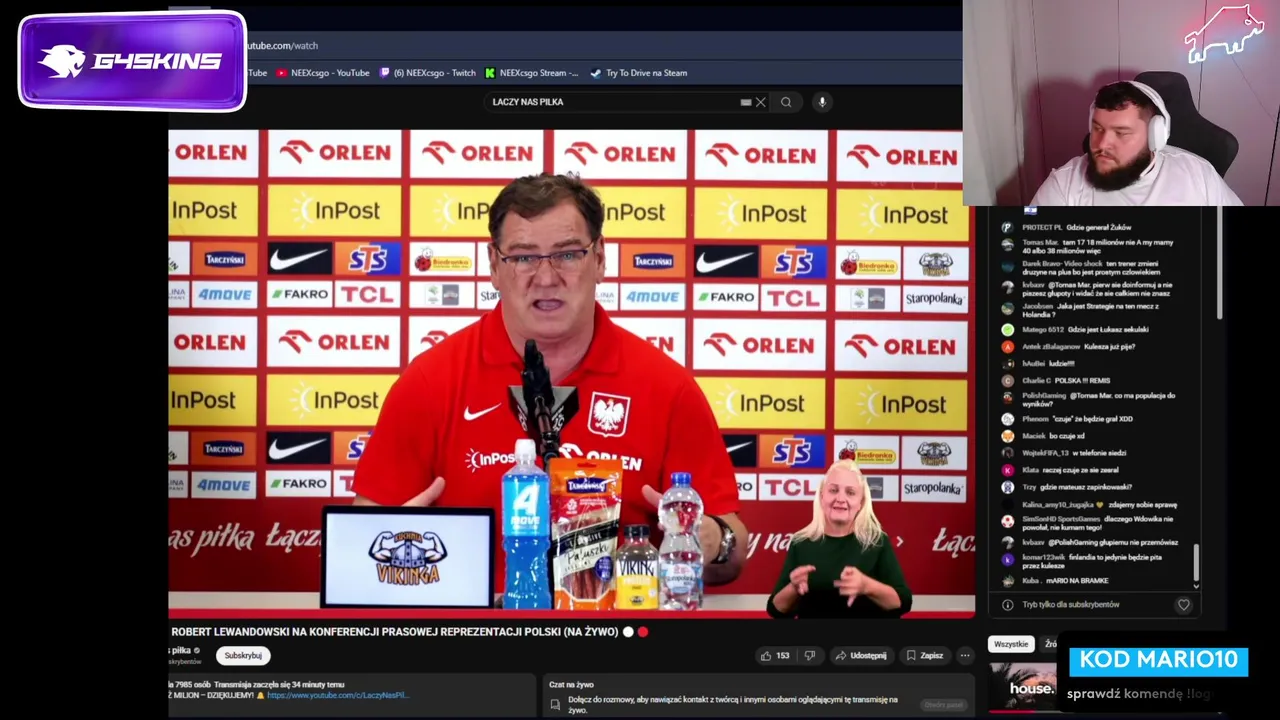Click the search magnifier button
The width and height of the screenshot is (1280, 720).
(786, 102)
